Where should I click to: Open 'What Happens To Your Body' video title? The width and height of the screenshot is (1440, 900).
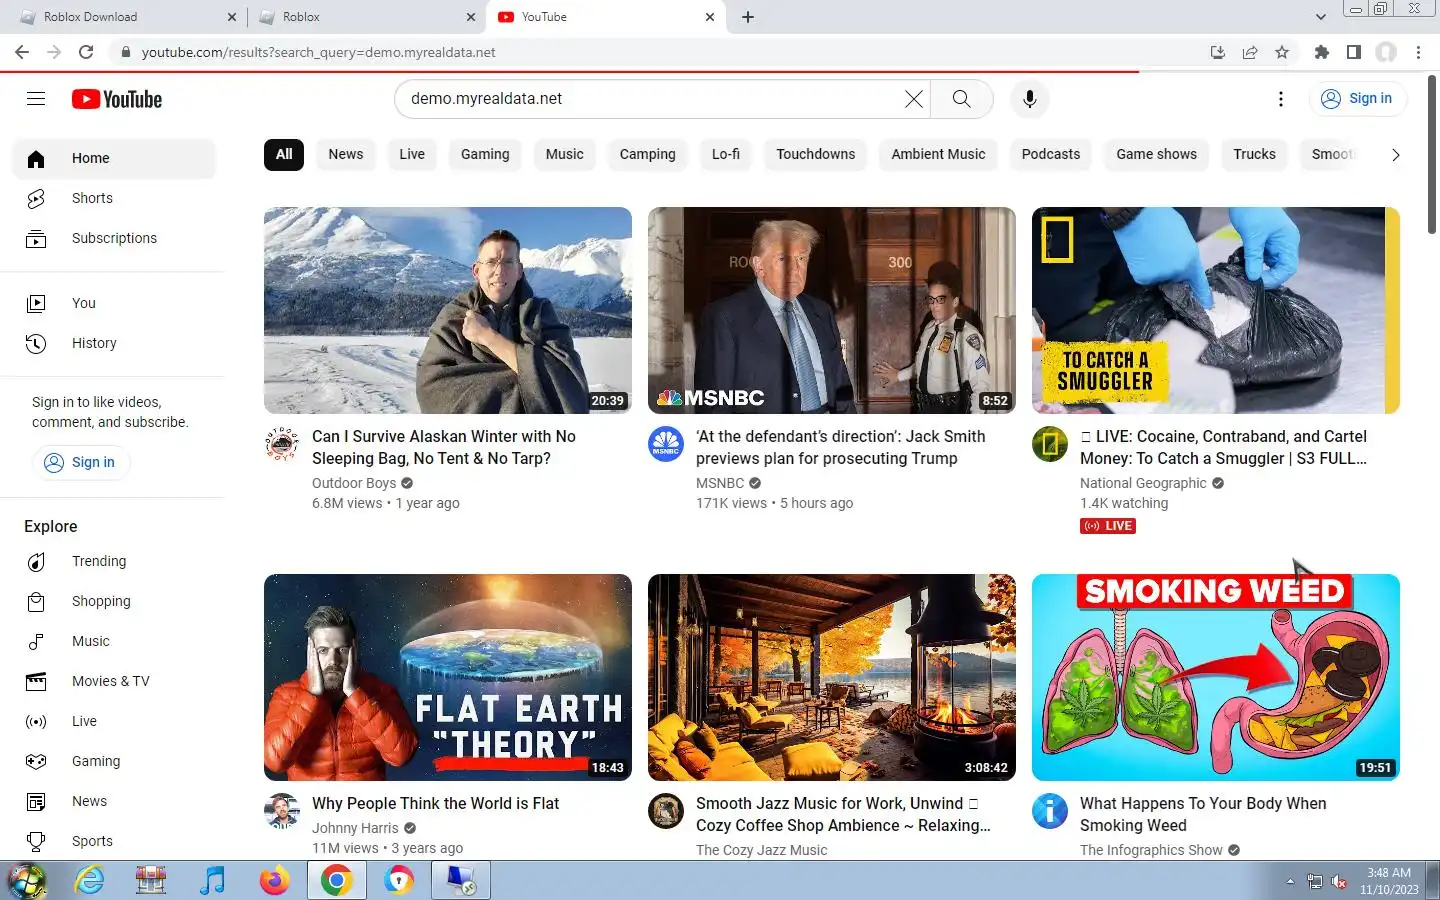pos(1203,814)
